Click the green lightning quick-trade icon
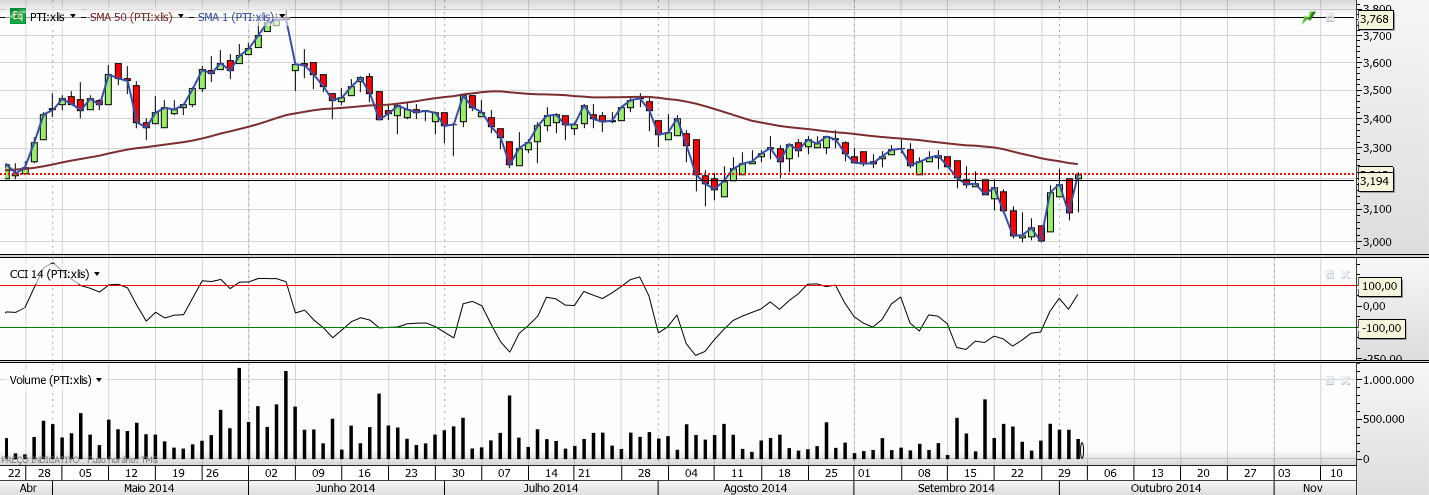1429x495 pixels. click(1308, 18)
